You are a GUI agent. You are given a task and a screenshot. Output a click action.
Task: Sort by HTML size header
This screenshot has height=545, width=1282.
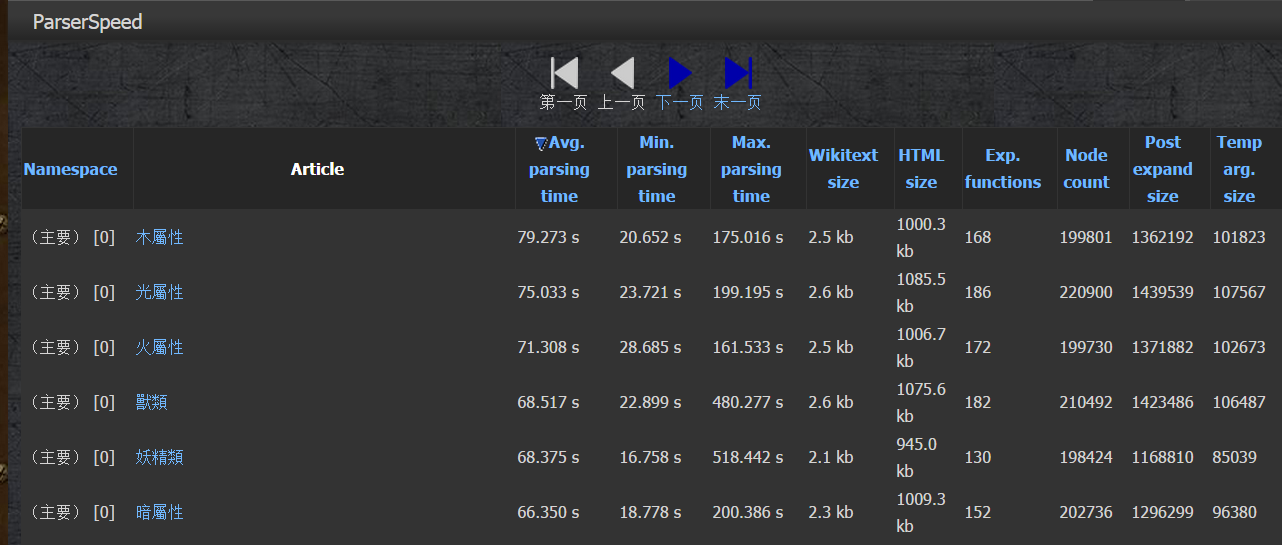[x=921, y=169]
